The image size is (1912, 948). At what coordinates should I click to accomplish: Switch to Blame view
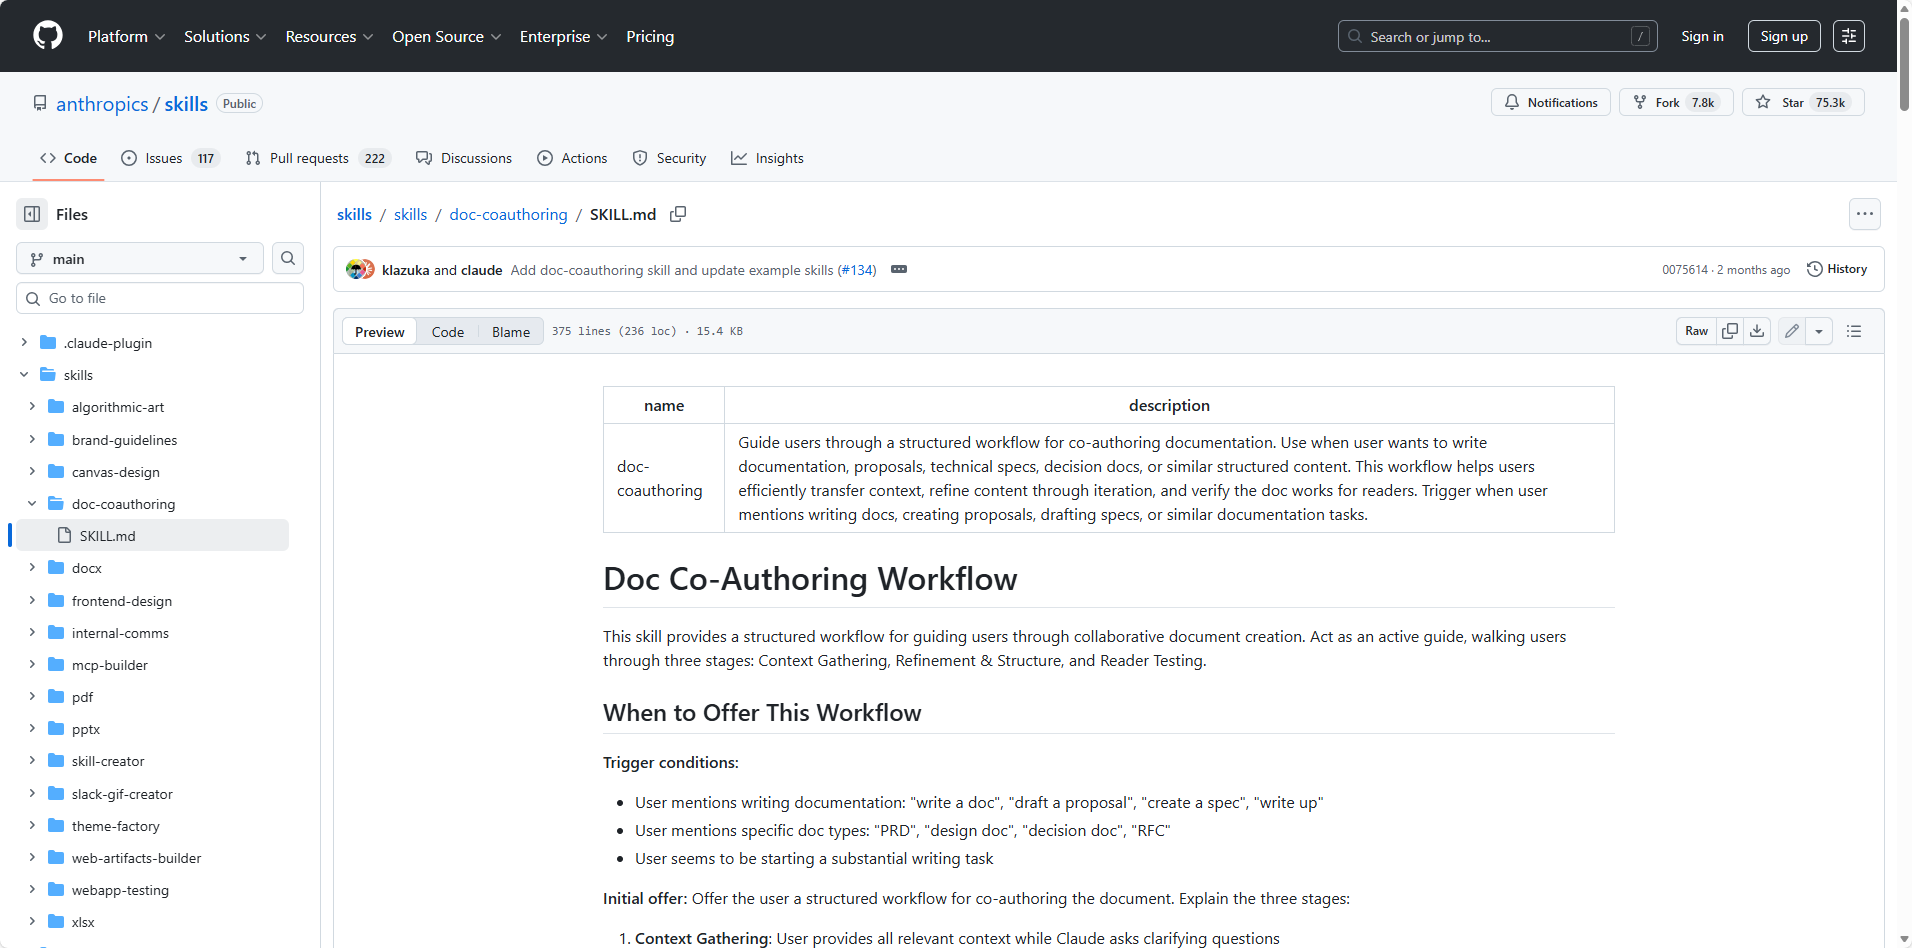click(x=510, y=332)
